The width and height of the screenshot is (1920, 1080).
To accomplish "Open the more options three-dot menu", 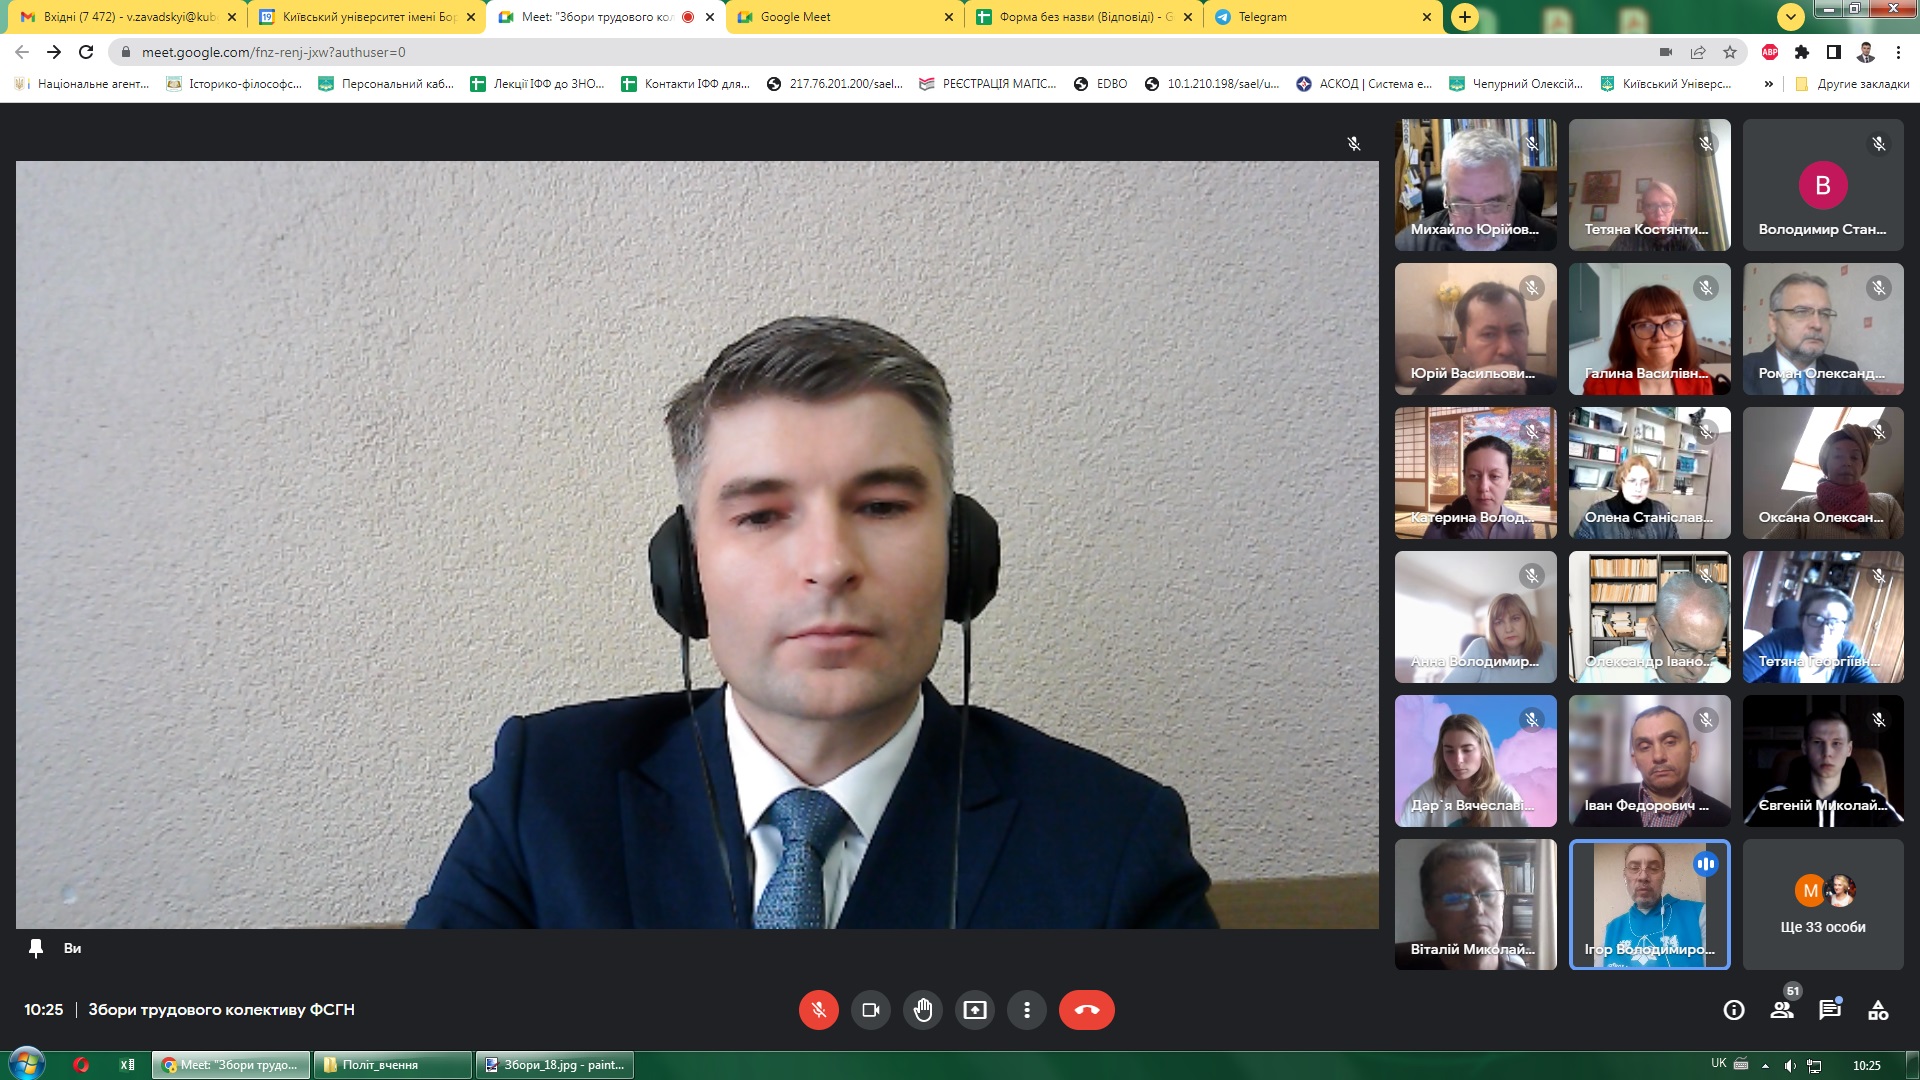I will (1026, 1010).
